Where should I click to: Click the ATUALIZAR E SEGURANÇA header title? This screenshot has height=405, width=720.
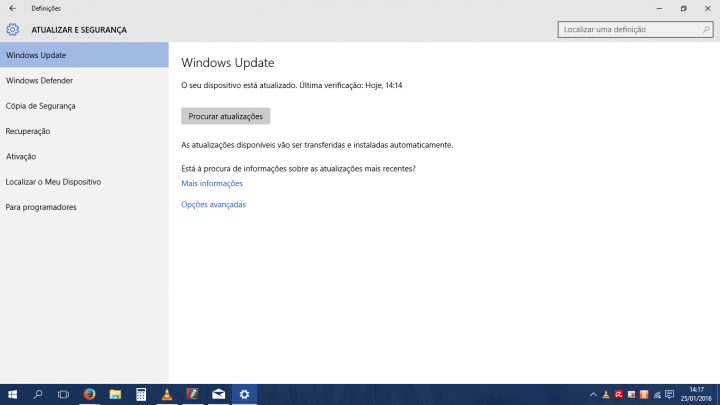click(x=79, y=30)
